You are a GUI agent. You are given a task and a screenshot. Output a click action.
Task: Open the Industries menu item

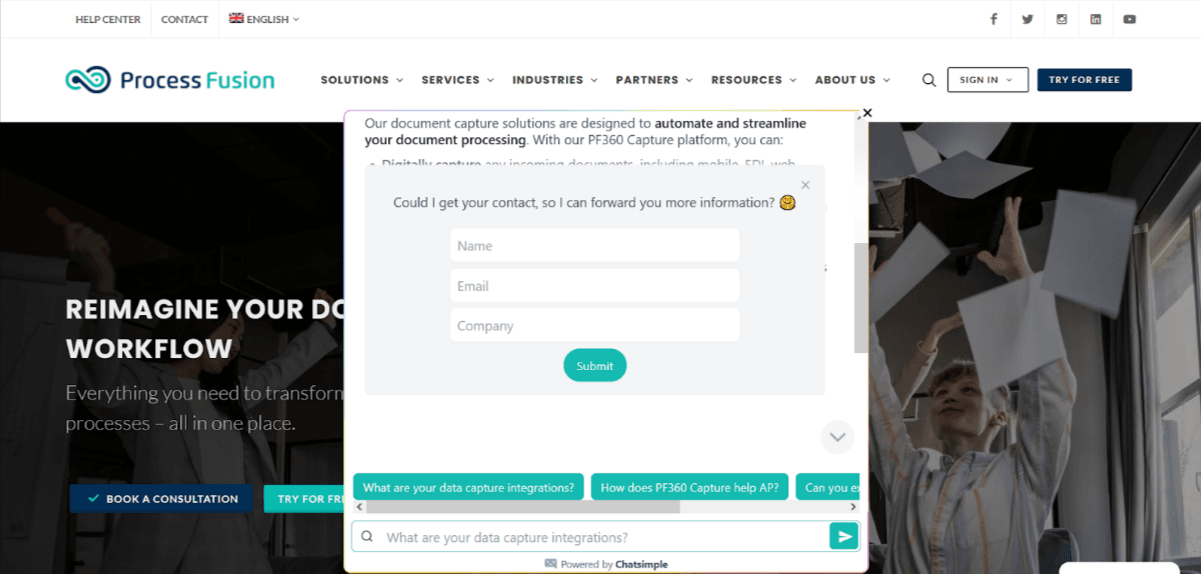(x=555, y=80)
